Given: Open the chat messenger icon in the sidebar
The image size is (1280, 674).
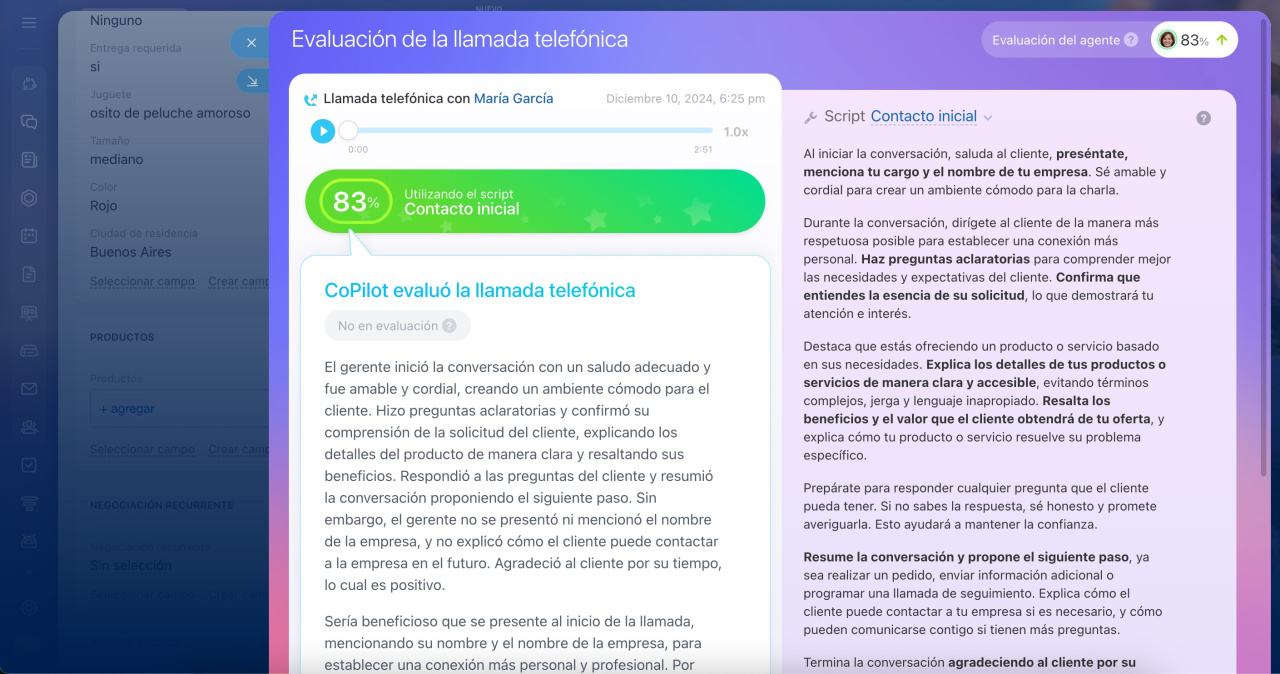Looking at the screenshot, I should click(29, 122).
